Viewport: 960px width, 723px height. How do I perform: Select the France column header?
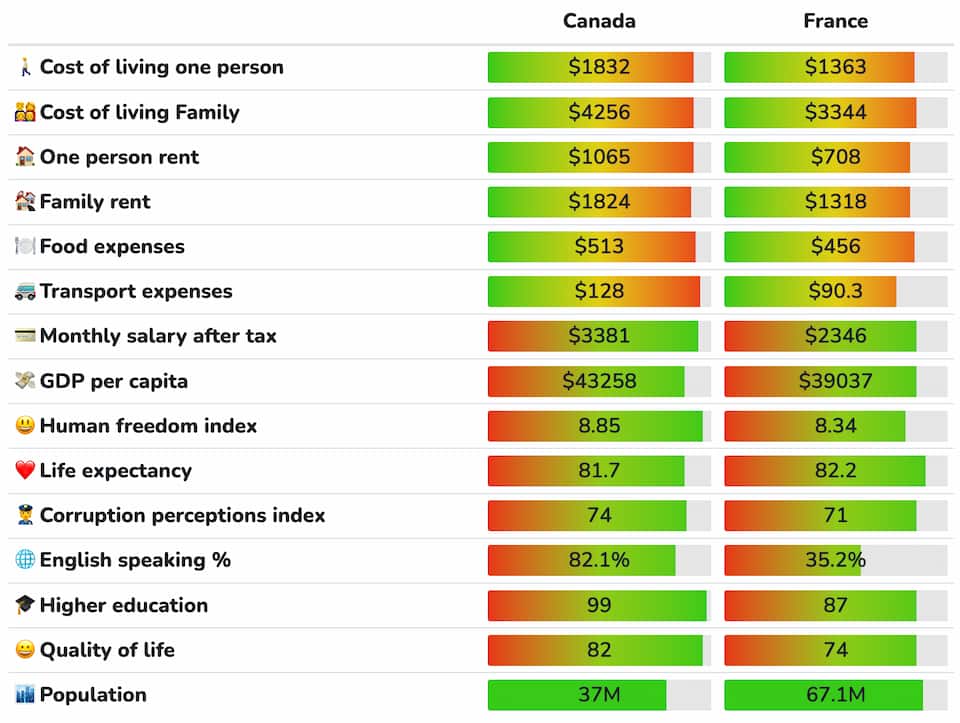[835, 21]
